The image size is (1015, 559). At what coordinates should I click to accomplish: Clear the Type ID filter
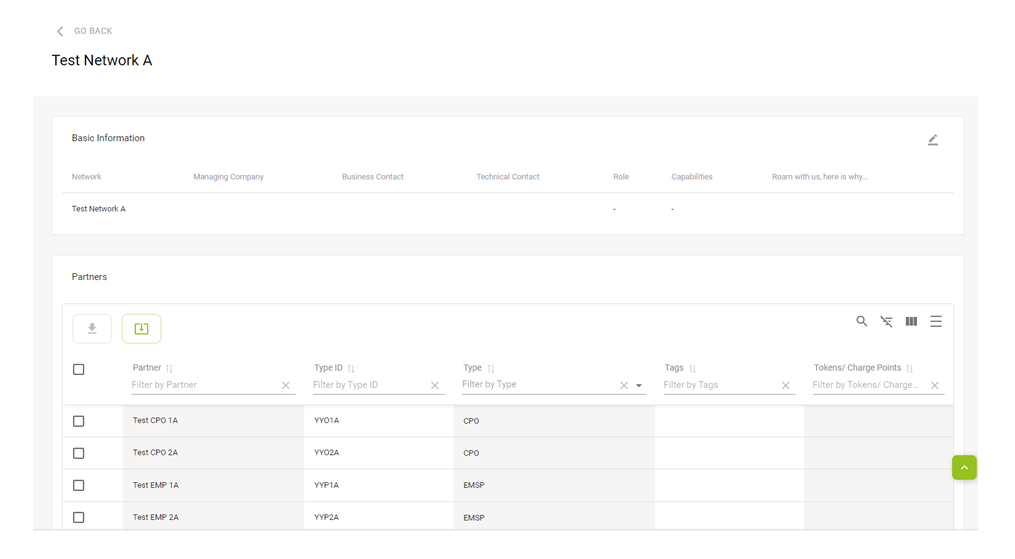click(435, 386)
